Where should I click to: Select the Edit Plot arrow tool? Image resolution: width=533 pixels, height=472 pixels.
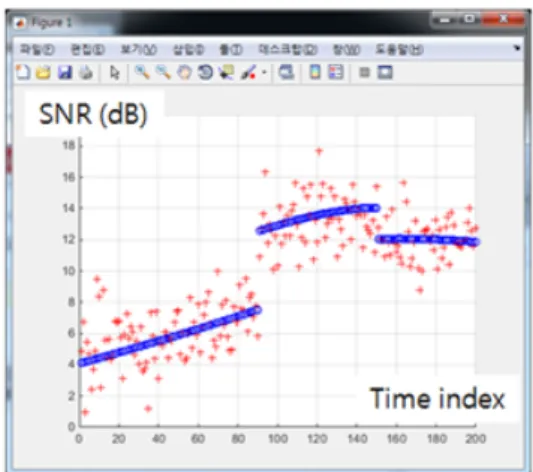[x=115, y=72]
